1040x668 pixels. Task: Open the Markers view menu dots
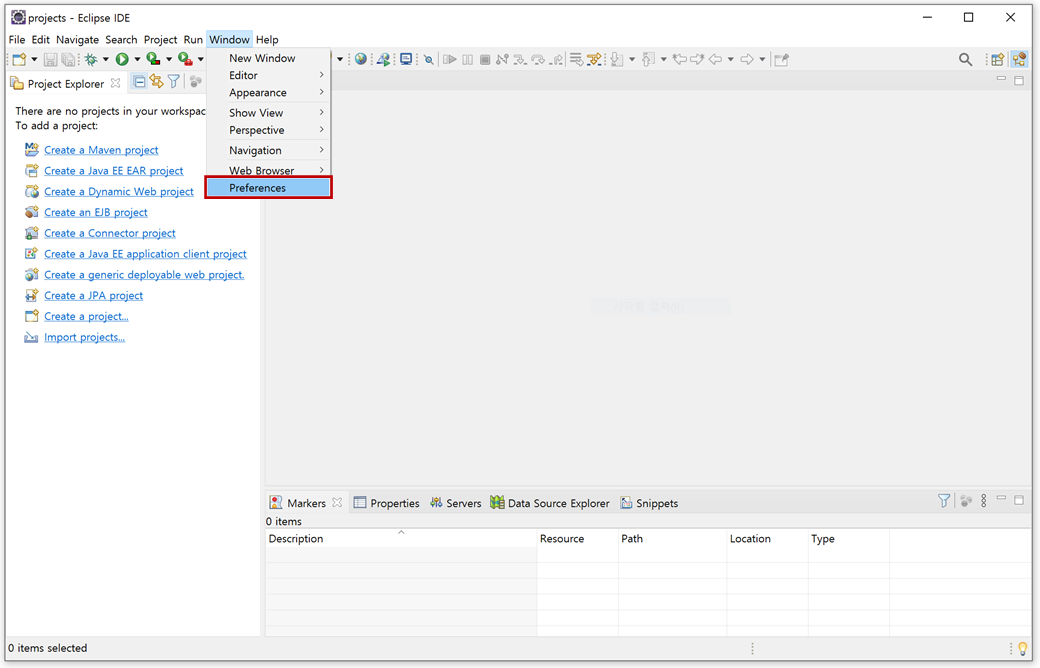click(x=984, y=501)
